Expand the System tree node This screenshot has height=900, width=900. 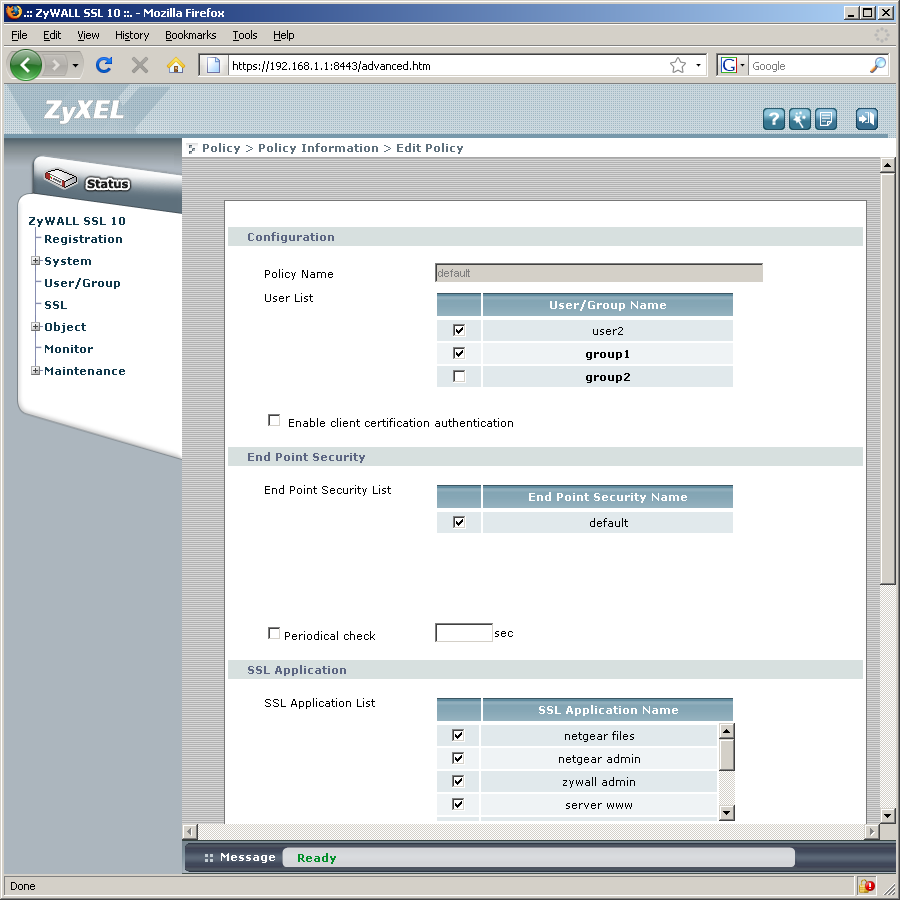point(36,261)
